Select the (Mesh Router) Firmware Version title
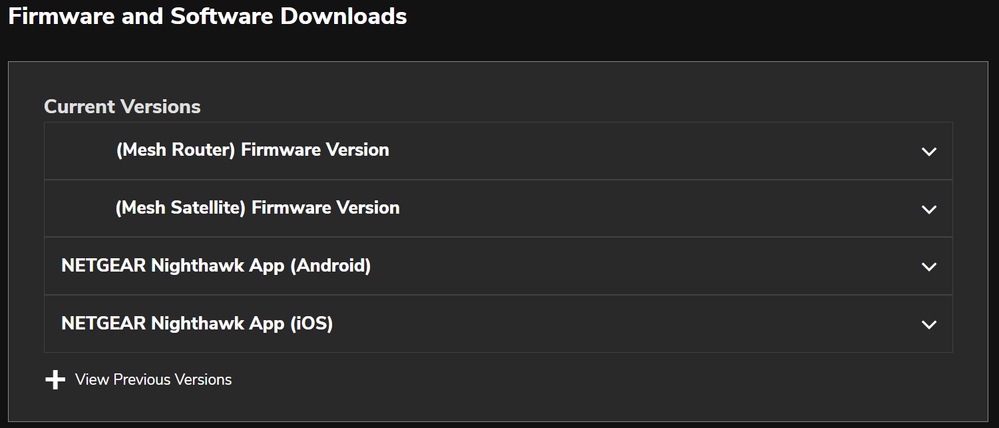 [252, 150]
